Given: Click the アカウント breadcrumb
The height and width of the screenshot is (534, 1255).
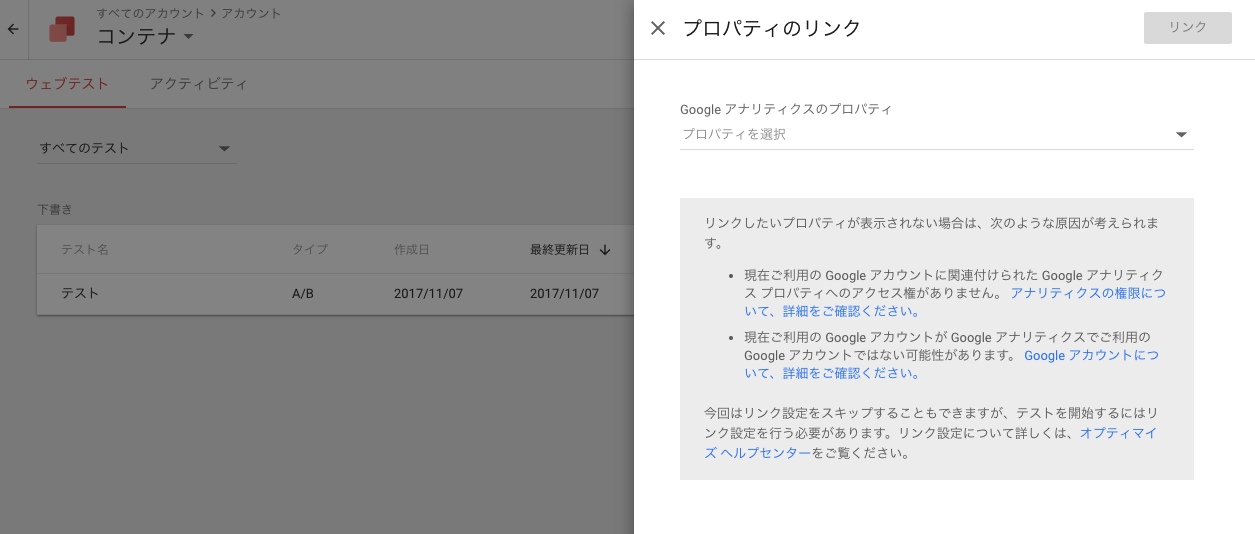Looking at the screenshot, I should click(x=250, y=13).
